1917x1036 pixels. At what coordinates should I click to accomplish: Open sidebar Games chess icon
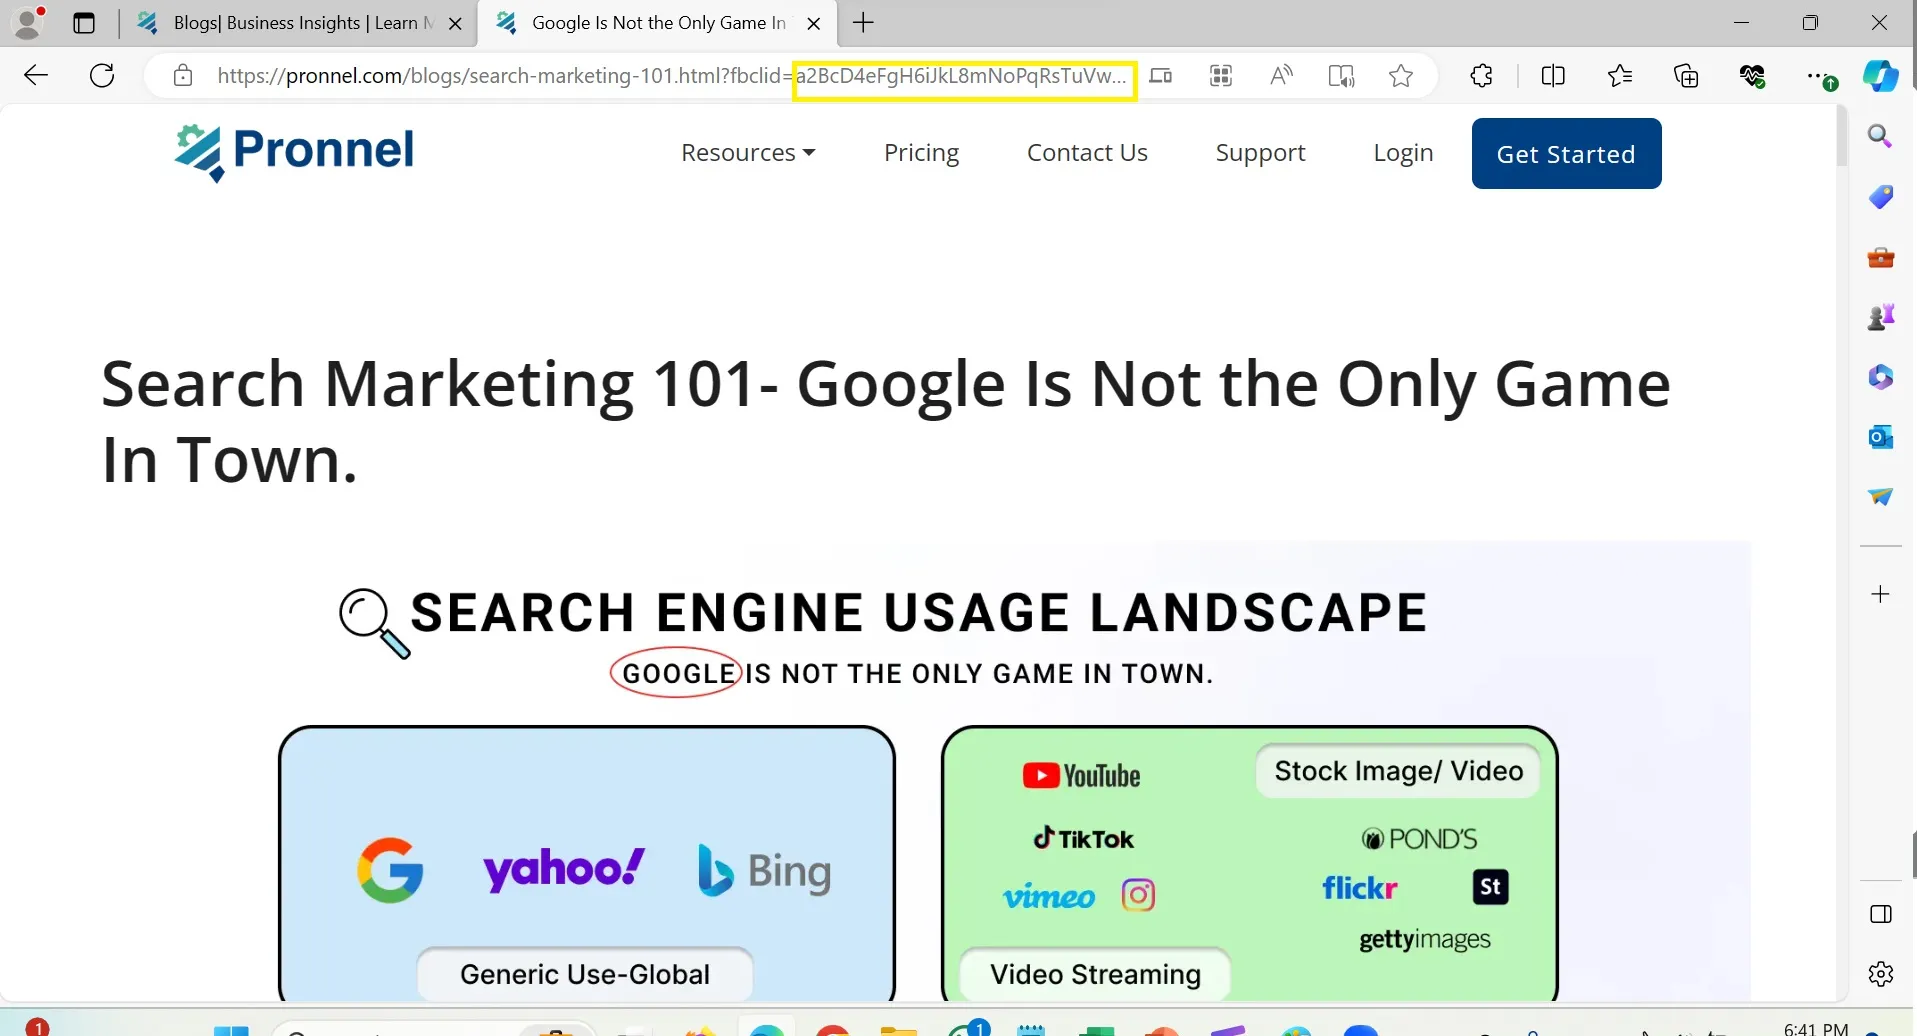coord(1881,317)
